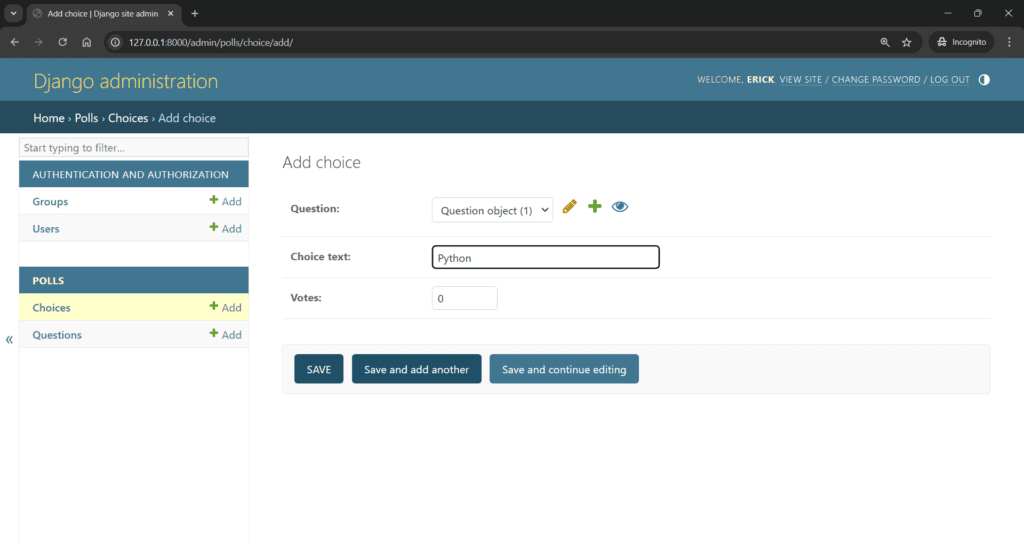The width and height of the screenshot is (1024, 544).
Task: Click the LOG OUT link
Action: tap(950, 80)
